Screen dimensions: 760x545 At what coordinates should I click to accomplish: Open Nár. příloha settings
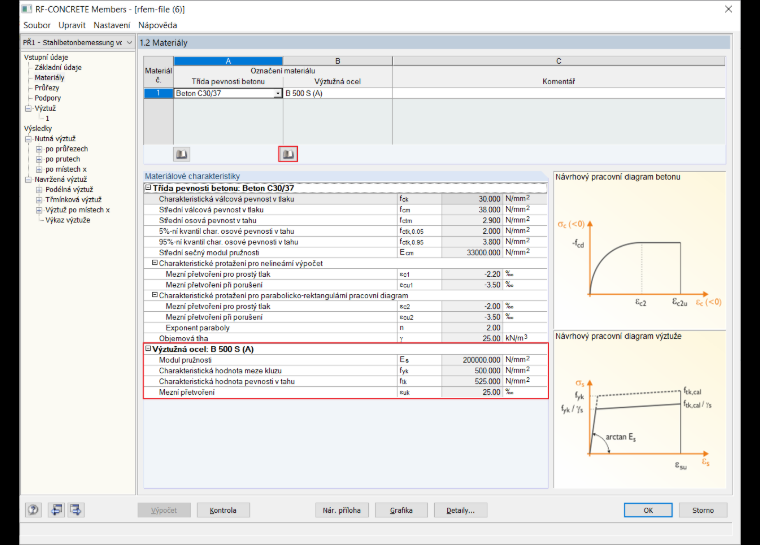(x=342, y=510)
